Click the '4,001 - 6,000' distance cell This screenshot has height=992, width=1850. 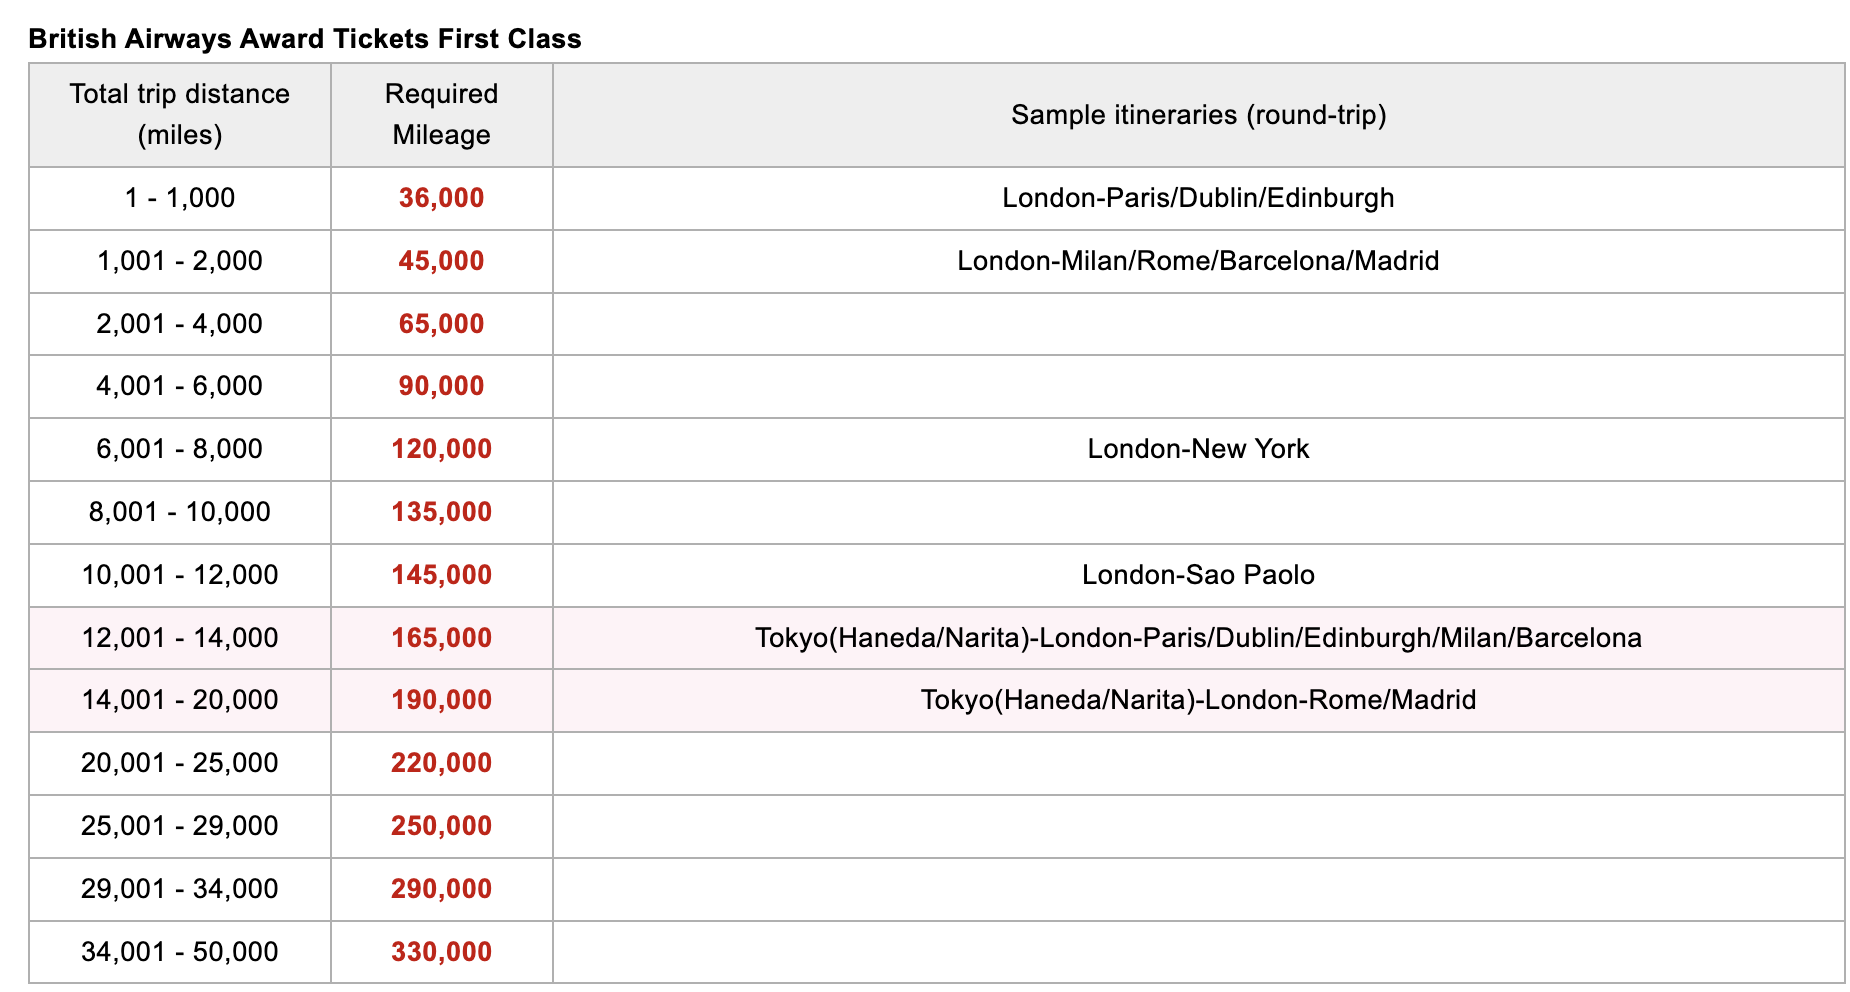(180, 386)
